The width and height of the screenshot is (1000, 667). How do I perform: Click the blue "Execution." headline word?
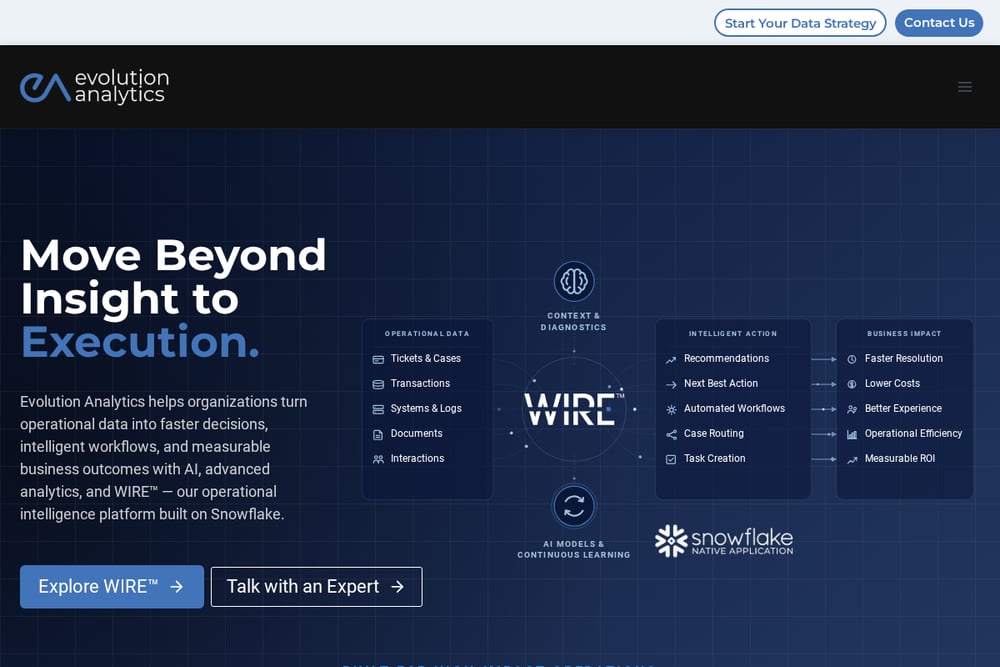140,342
